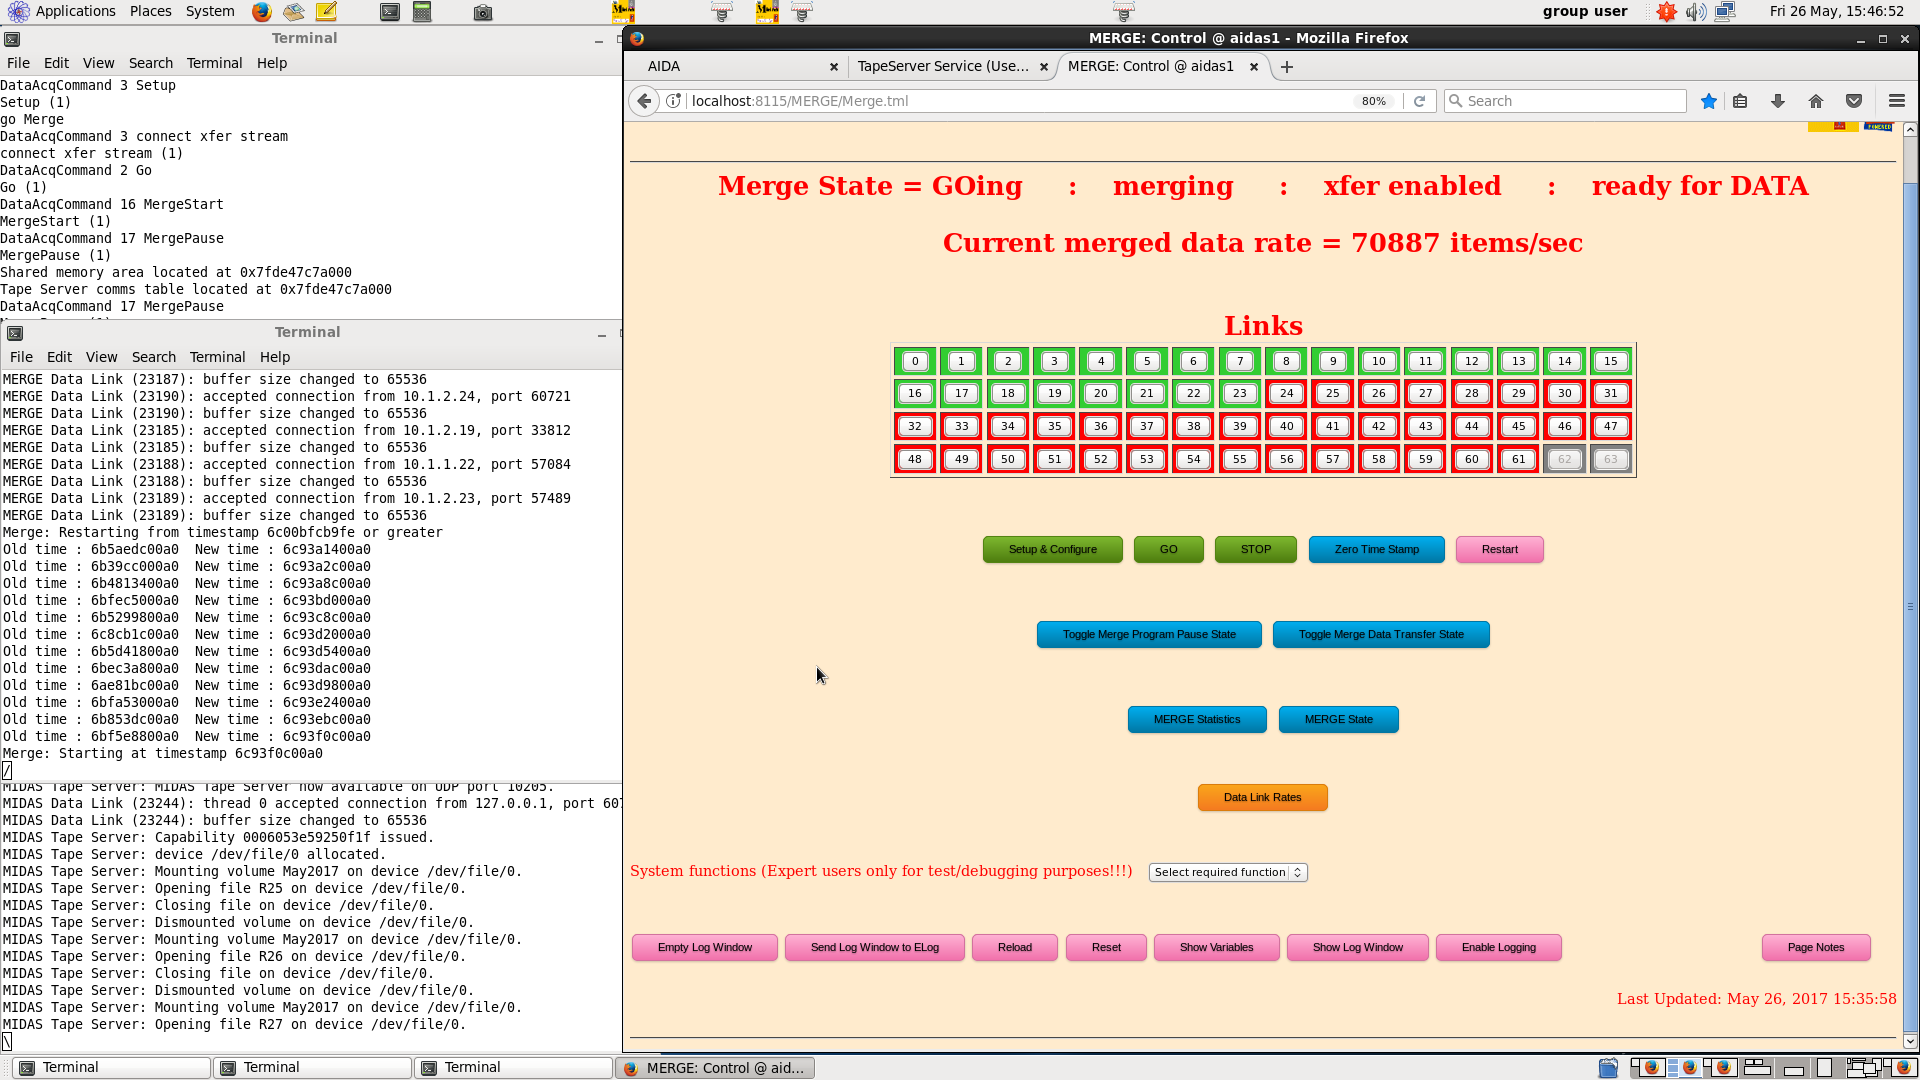
Task: Open the Firefox hamburger menu
Action: 1896,101
